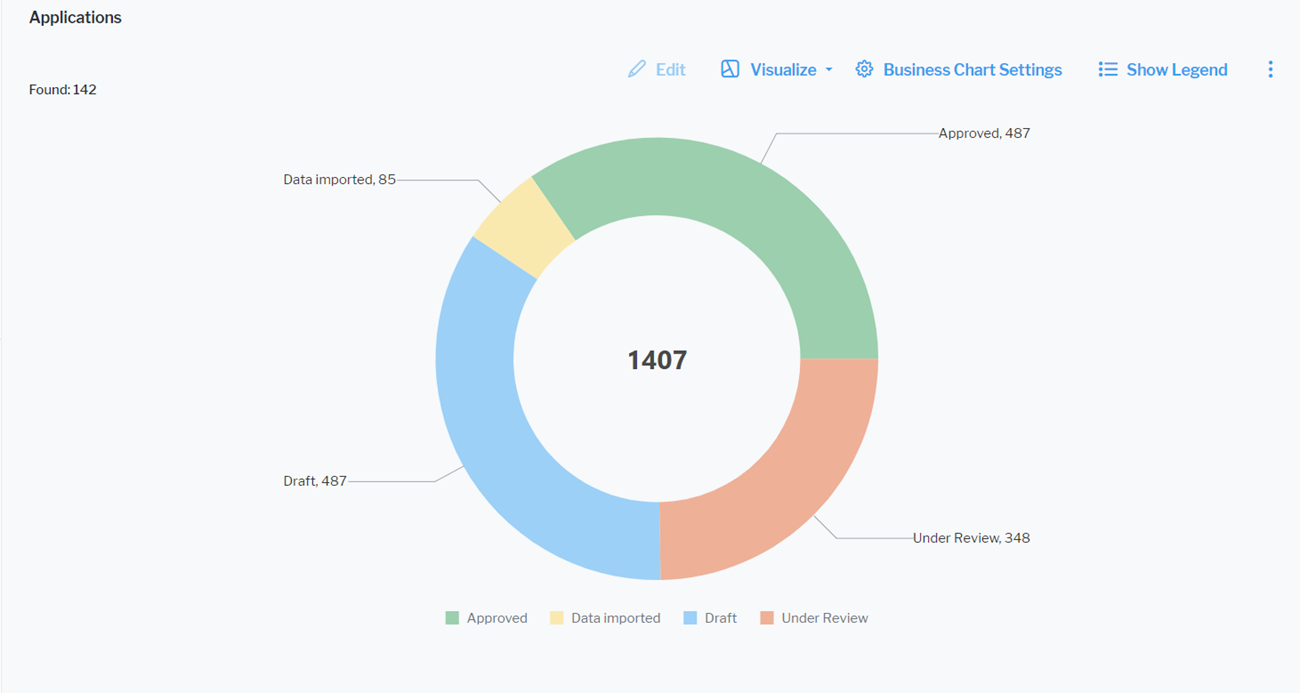Select the green Approved legend swatch

[450, 617]
